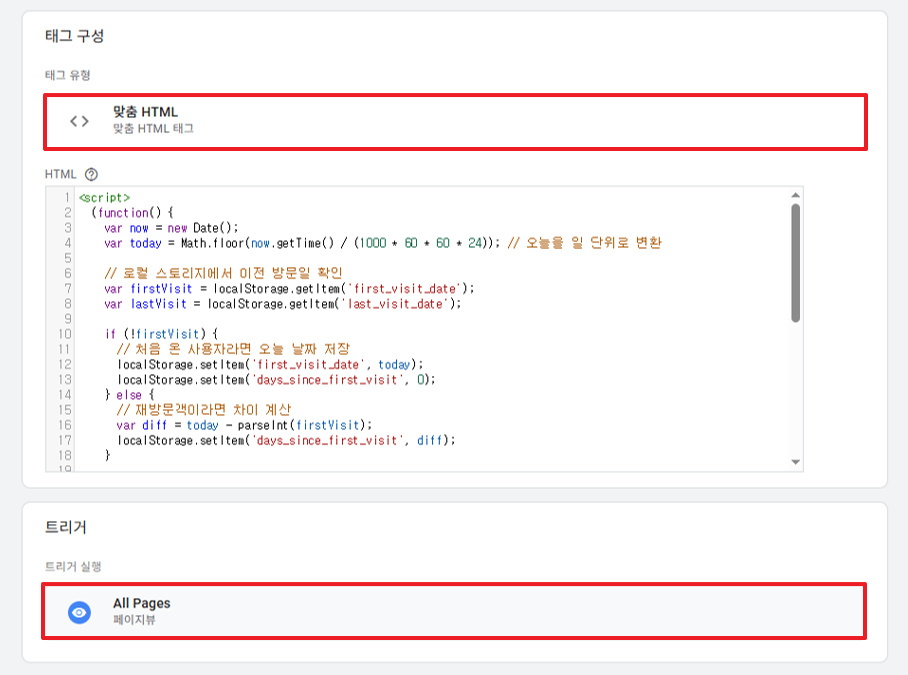Click line number 10 in the gutter
The image size is (908, 675).
pyautogui.click(x=65, y=334)
